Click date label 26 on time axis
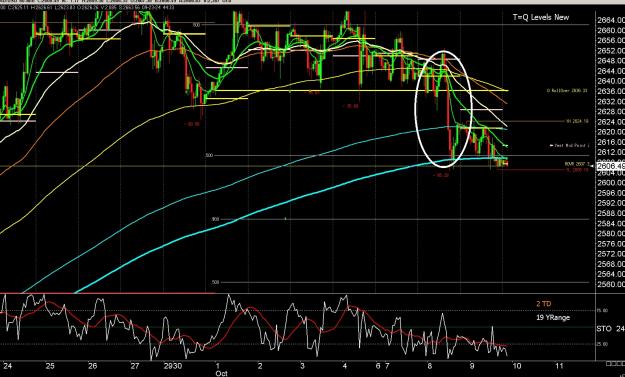Screen dimensions: 625x377 [x=92, y=365]
